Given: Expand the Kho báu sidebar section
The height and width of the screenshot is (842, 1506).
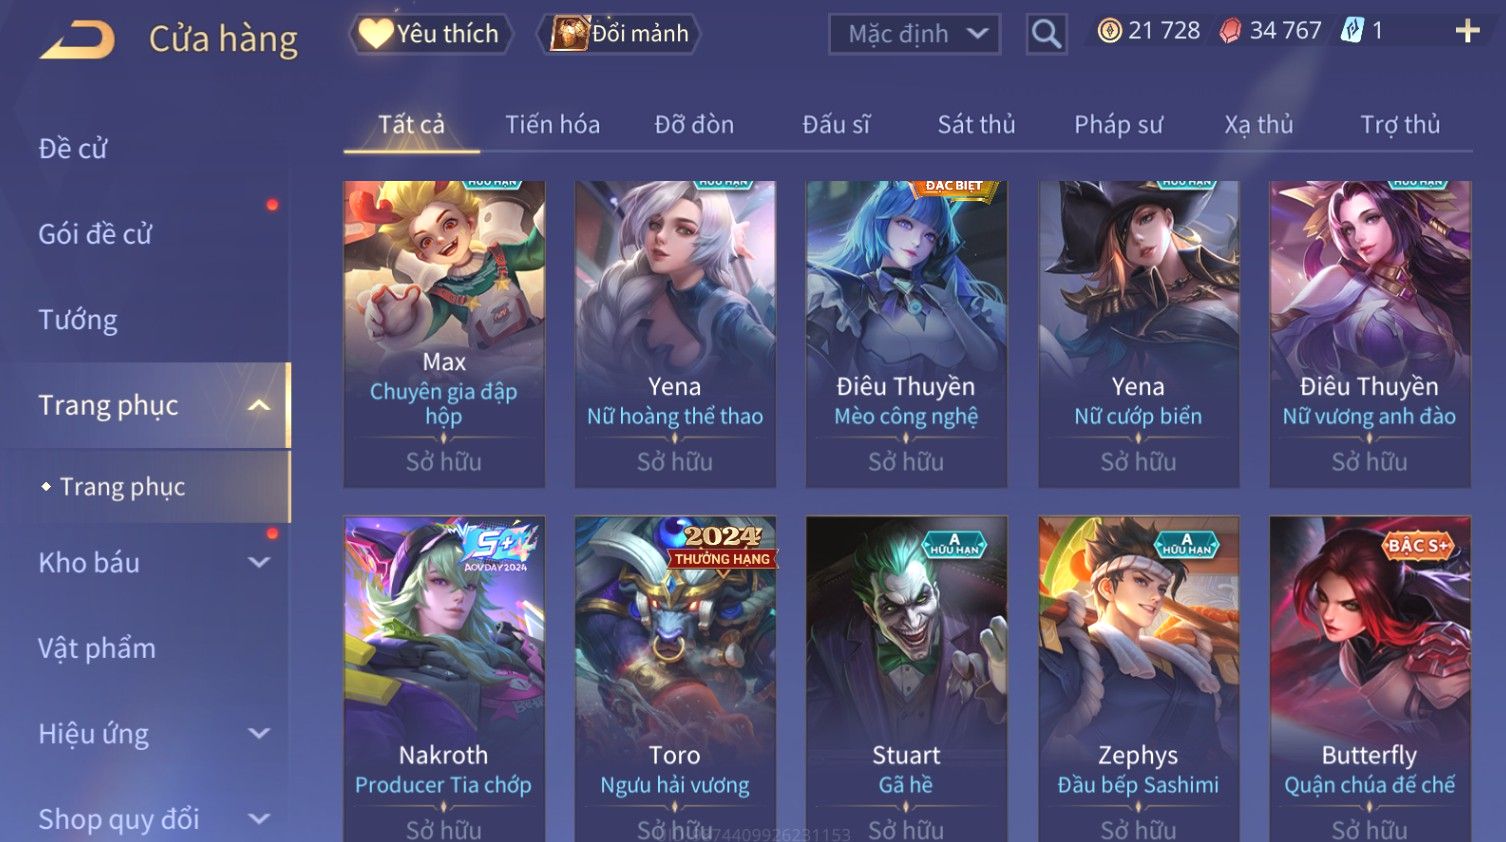Looking at the screenshot, I should coord(259,562).
